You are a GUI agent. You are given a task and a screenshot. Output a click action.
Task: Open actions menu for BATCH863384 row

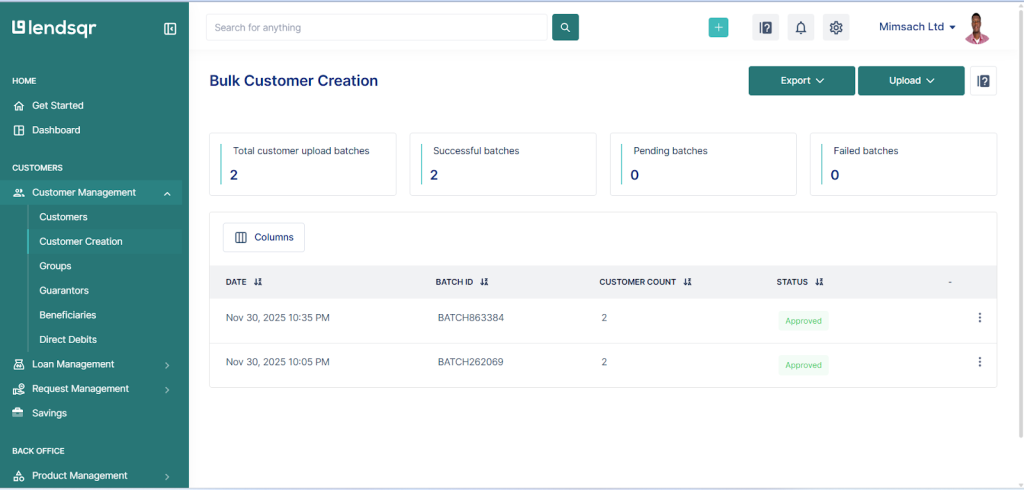[x=979, y=318]
